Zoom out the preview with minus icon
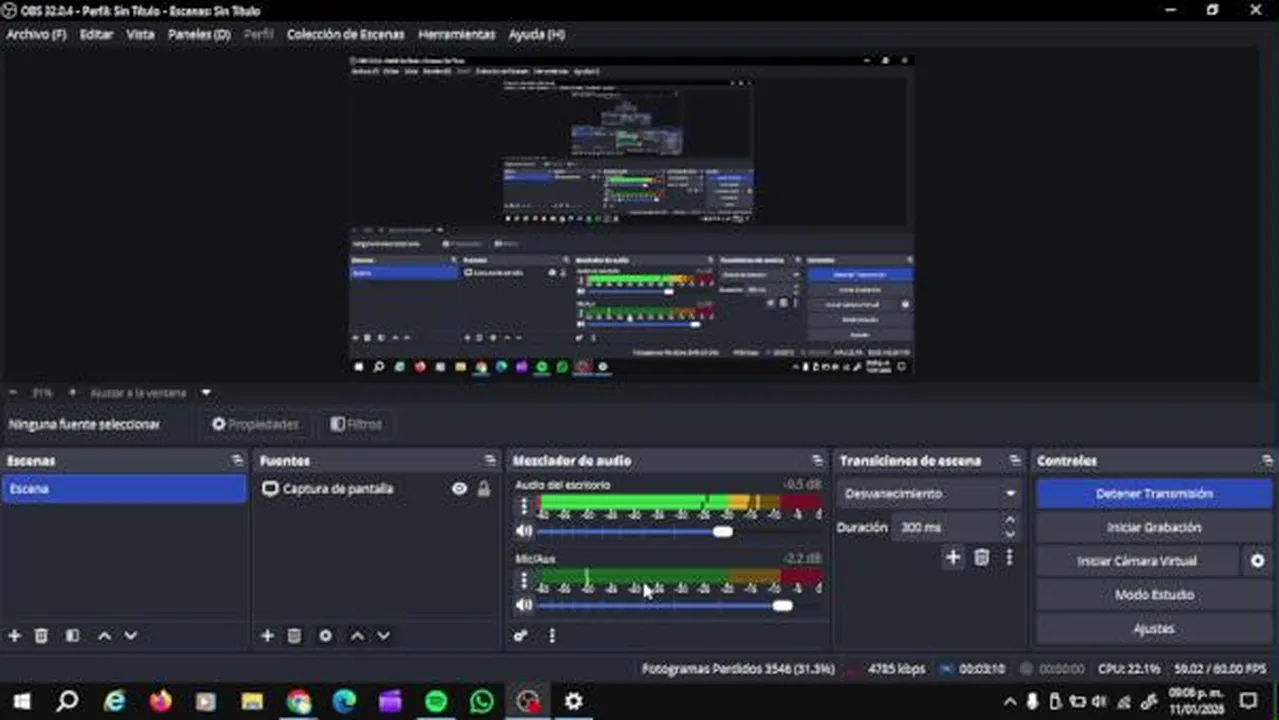 point(13,393)
